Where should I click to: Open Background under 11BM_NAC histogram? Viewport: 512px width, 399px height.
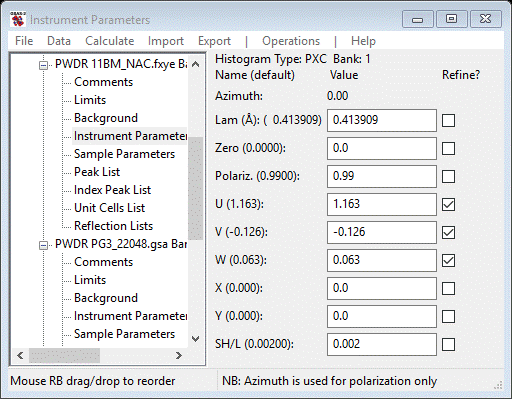click(106, 118)
